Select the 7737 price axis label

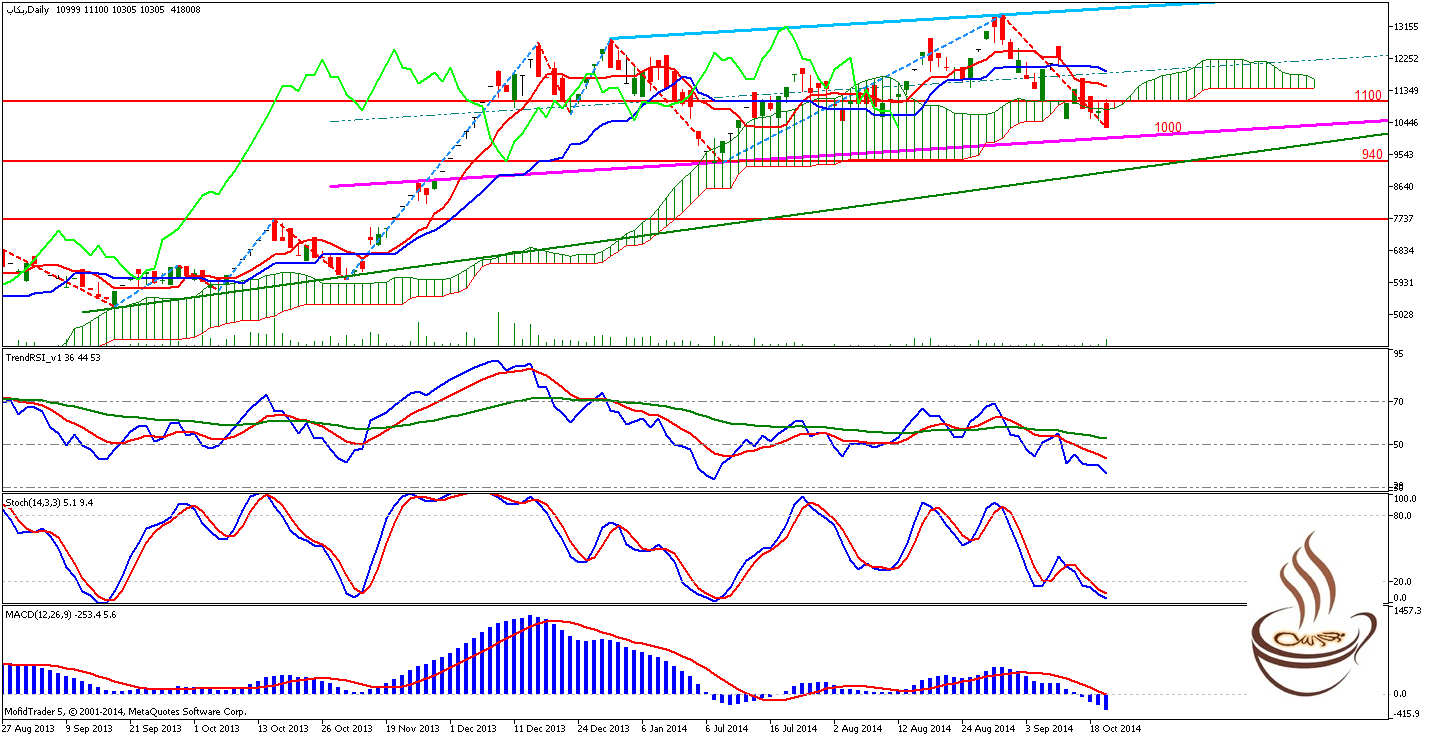1406,219
